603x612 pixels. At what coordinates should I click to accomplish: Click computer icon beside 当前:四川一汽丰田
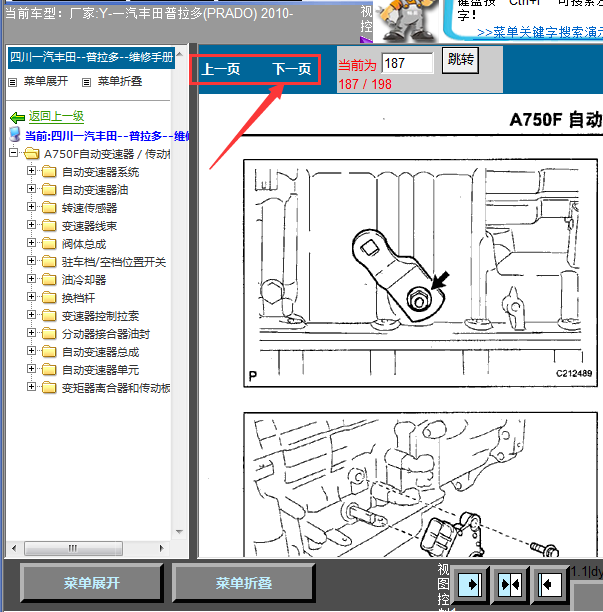coord(14,134)
